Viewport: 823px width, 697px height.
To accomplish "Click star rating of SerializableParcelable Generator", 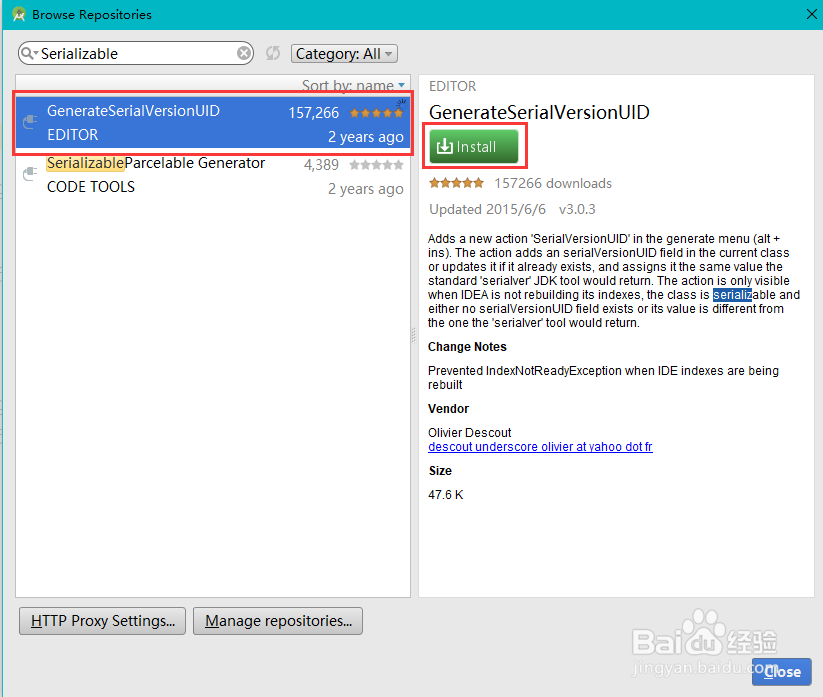I will click(377, 165).
